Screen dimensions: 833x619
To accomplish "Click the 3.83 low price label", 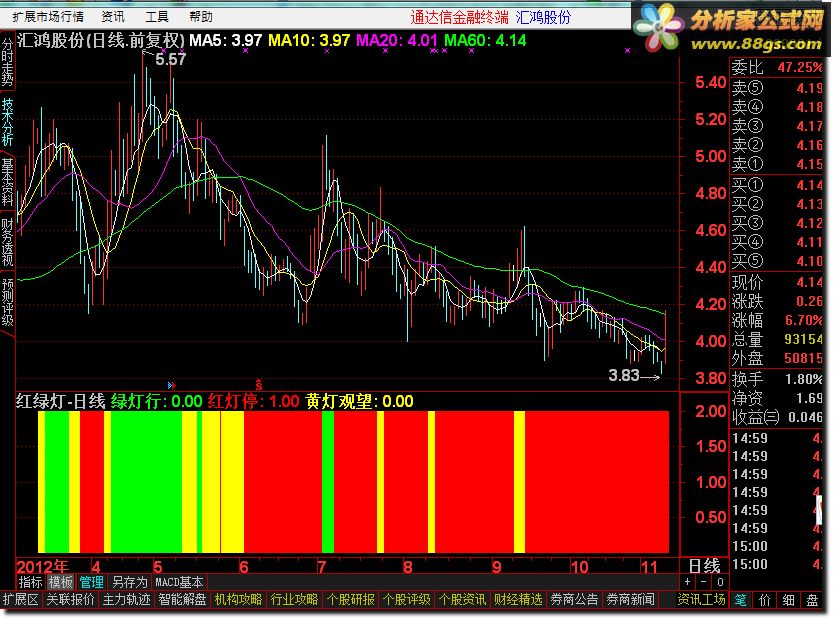I will click(x=624, y=375).
